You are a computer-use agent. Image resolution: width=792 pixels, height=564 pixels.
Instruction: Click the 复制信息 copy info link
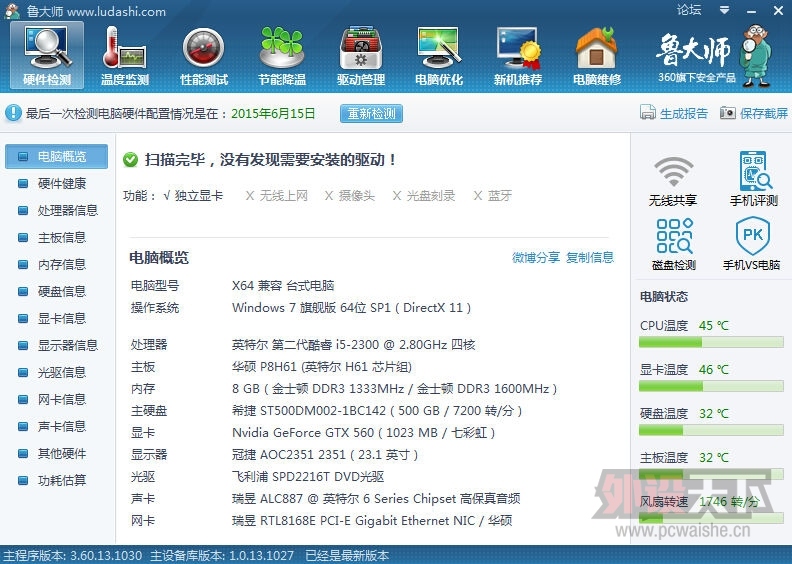[589, 258]
